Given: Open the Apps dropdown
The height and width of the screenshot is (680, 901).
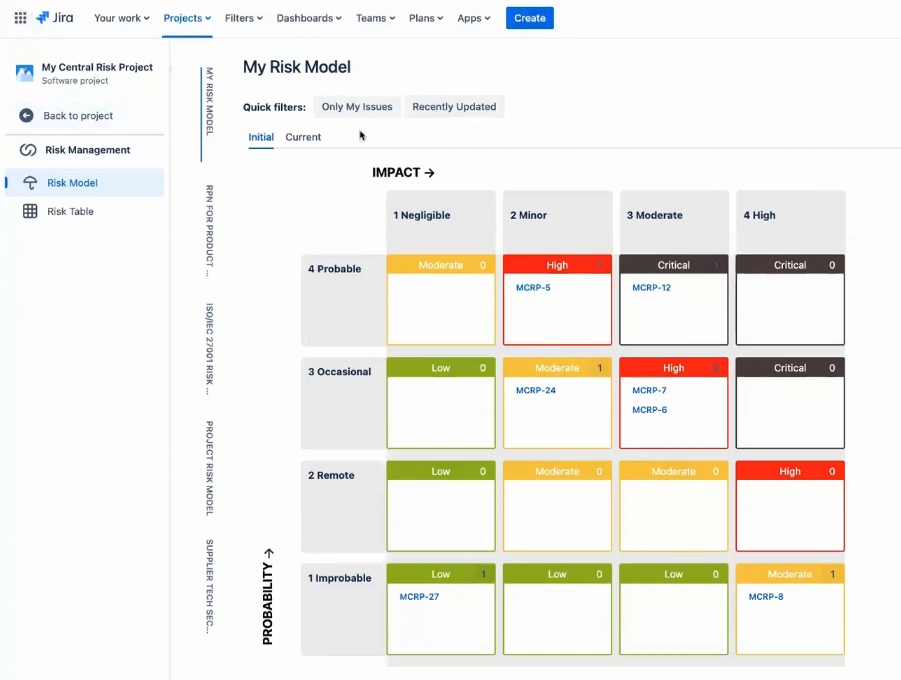Looking at the screenshot, I should 472,18.
